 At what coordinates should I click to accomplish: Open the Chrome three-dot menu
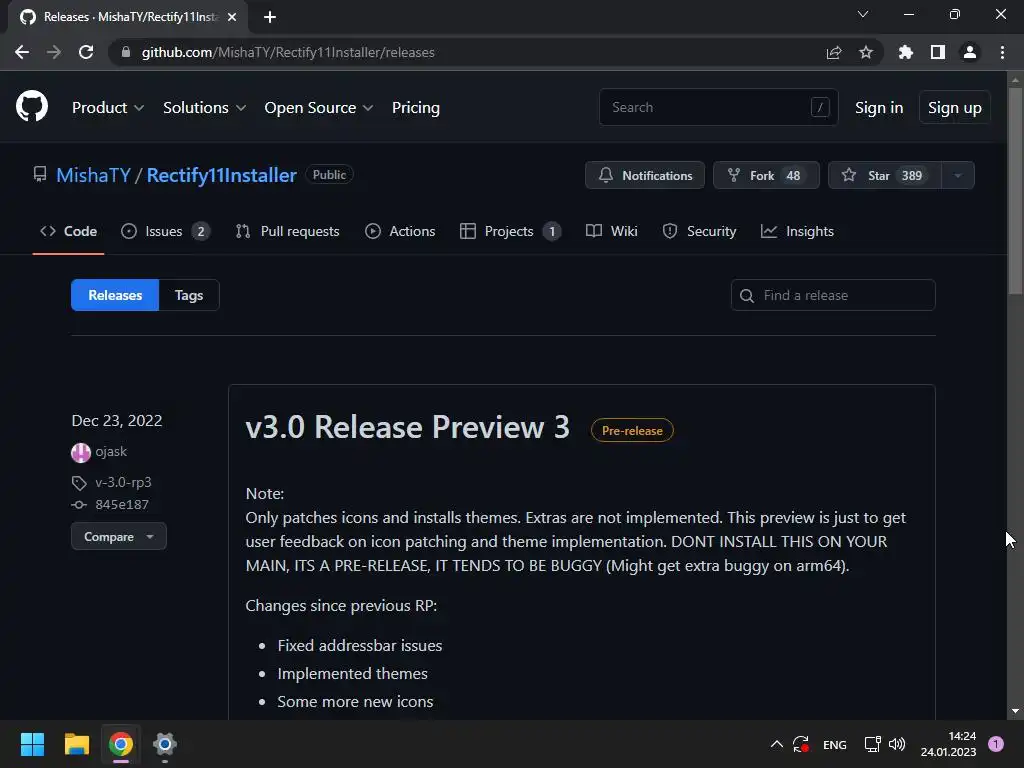pyautogui.click(x=1002, y=52)
